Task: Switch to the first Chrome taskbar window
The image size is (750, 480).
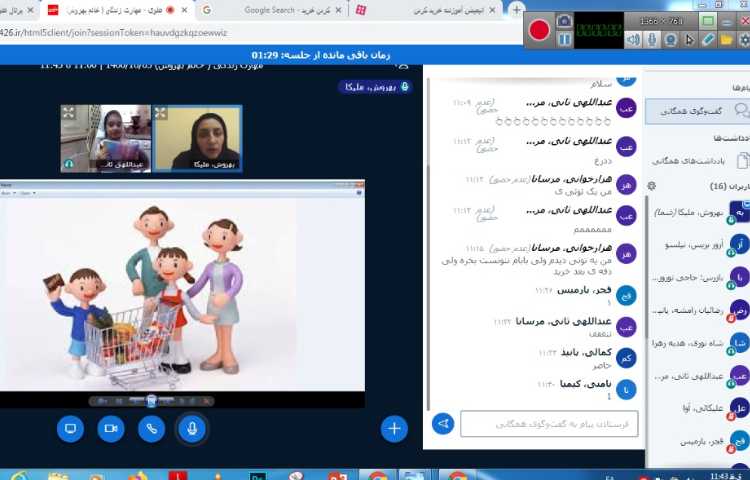Action: click(x=378, y=476)
